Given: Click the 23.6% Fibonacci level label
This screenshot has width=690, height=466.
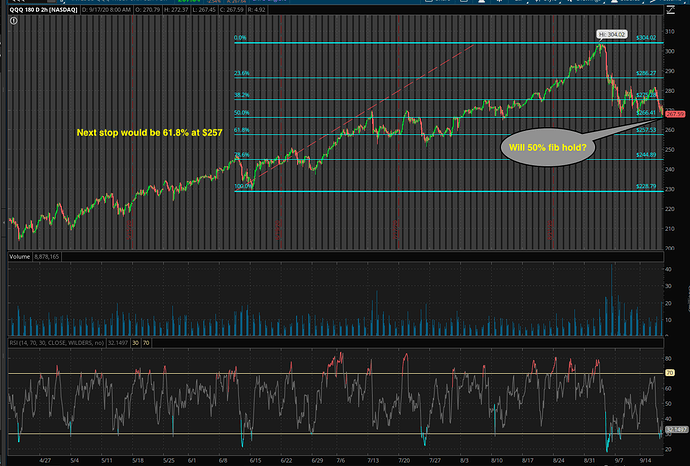Looking at the screenshot, I should [240, 73].
